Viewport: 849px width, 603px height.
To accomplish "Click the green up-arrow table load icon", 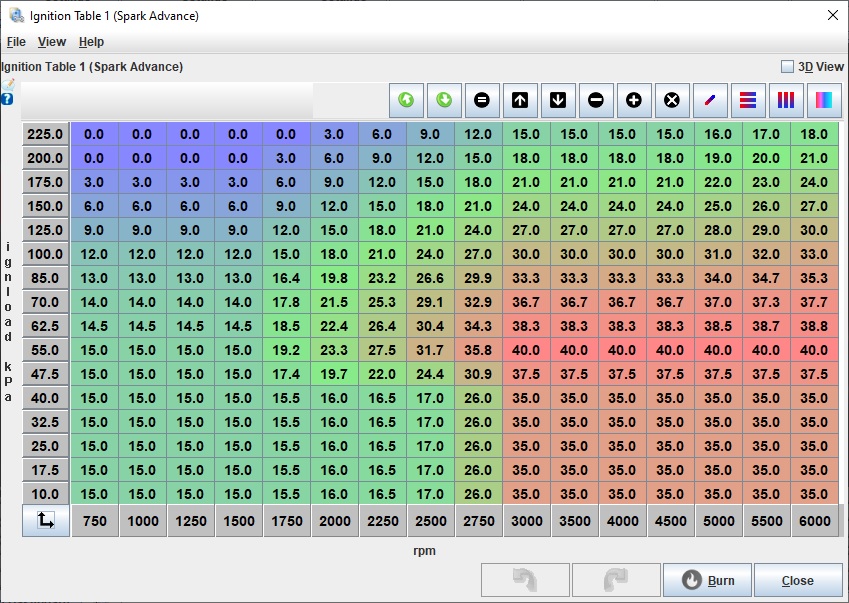I will 406,100.
